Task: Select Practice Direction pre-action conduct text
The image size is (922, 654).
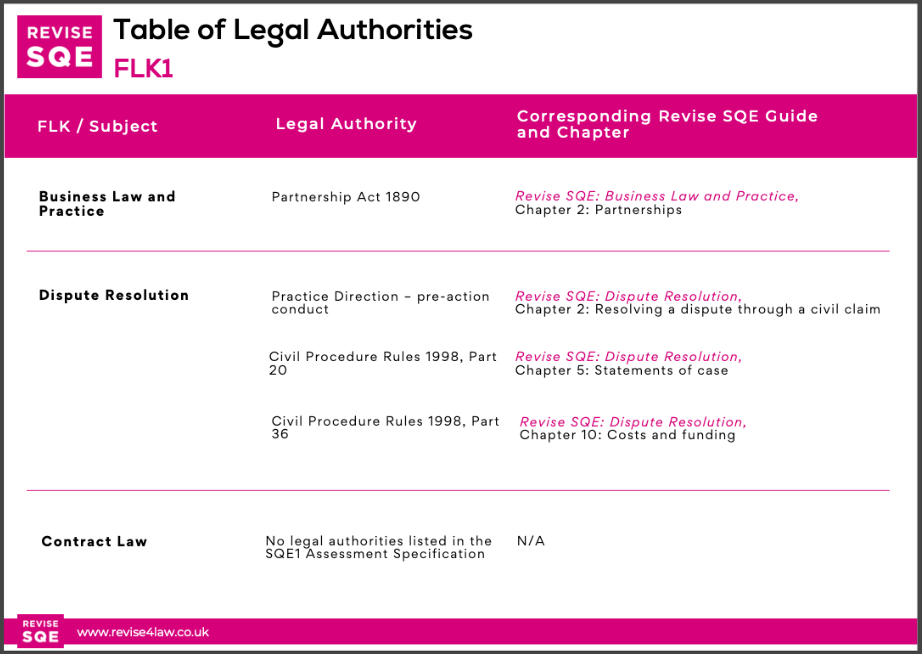Action: (380, 303)
